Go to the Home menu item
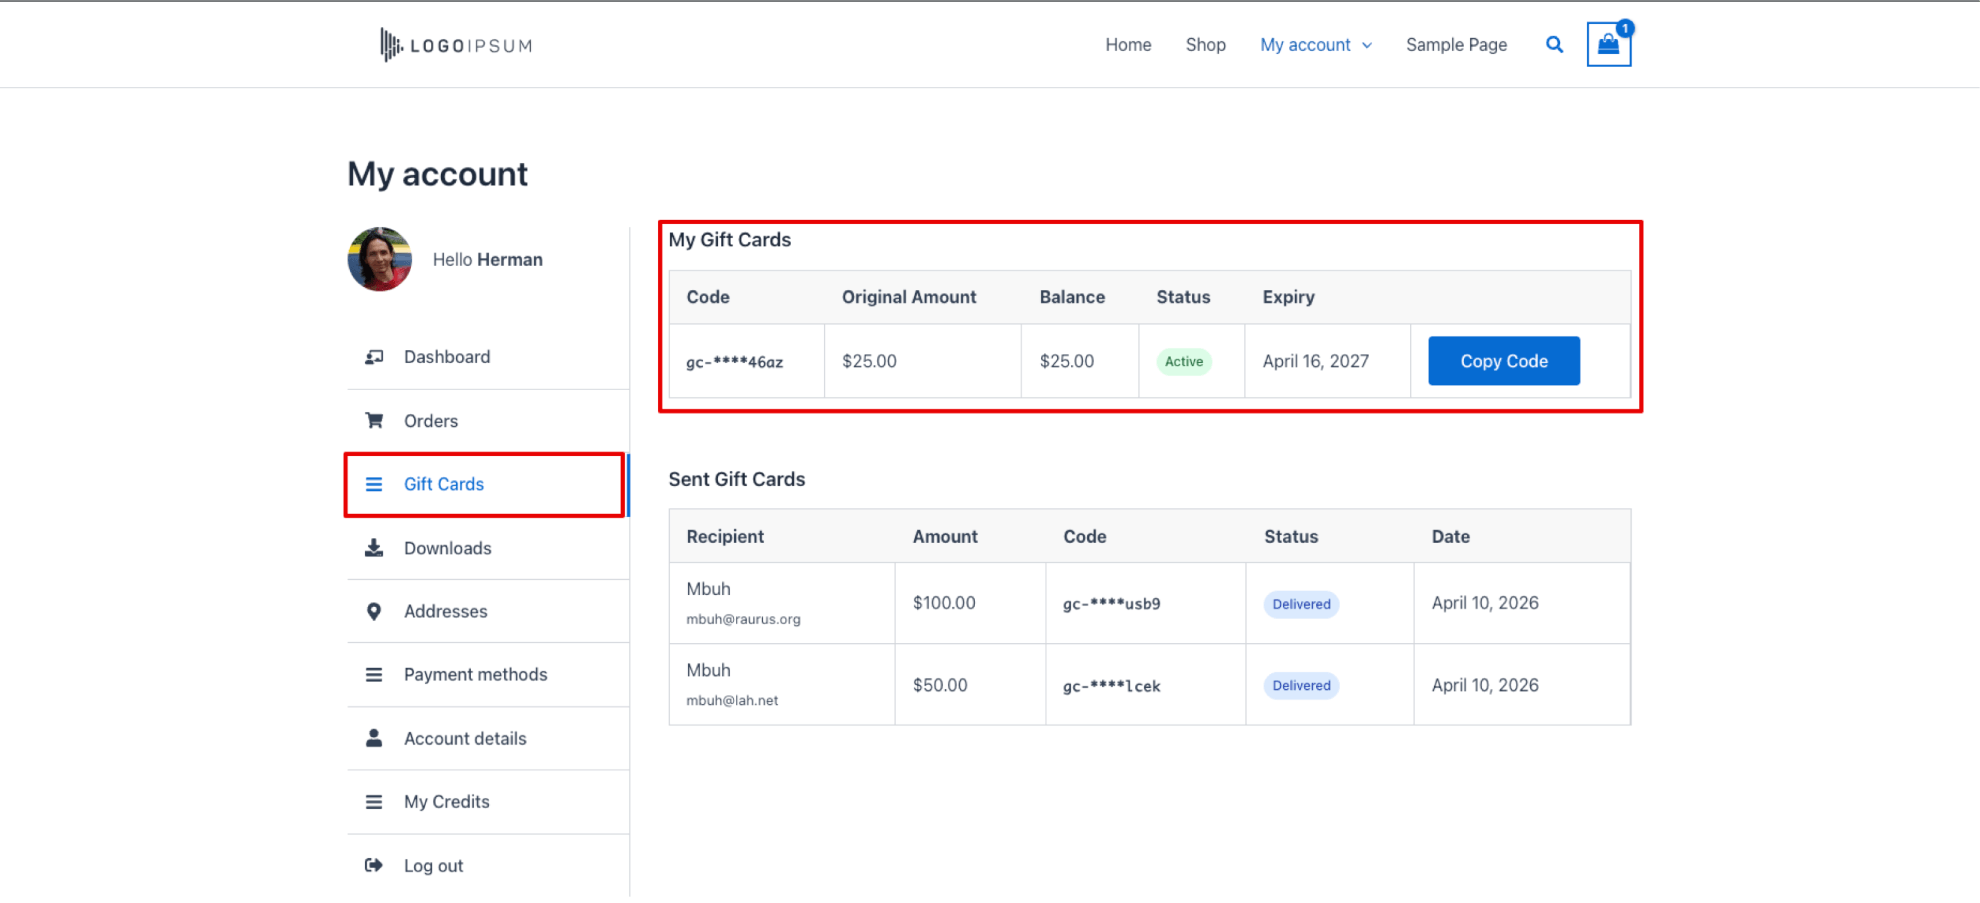This screenshot has width=1980, height=903. tap(1128, 45)
